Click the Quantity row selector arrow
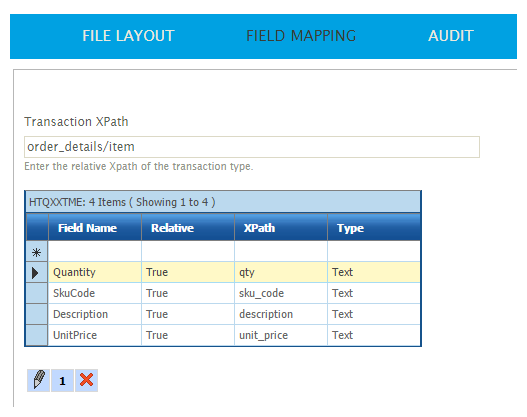Screen dimensions: 527x417 point(37,272)
